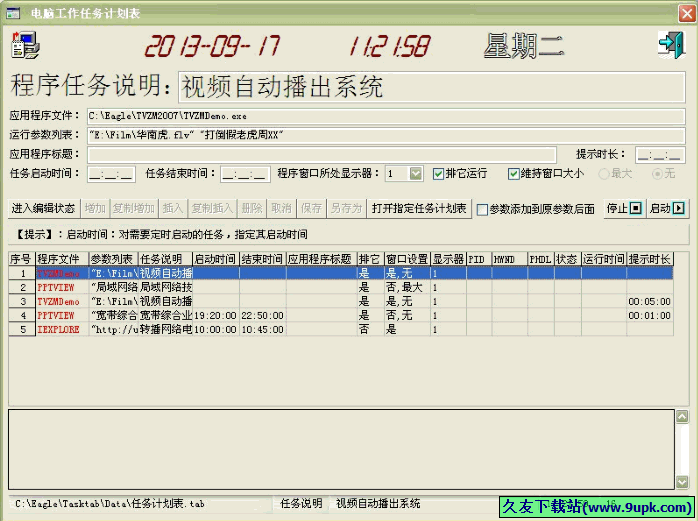Click the 运行时间 column header
Screen dimensions: 698x521
[x=604, y=259]
